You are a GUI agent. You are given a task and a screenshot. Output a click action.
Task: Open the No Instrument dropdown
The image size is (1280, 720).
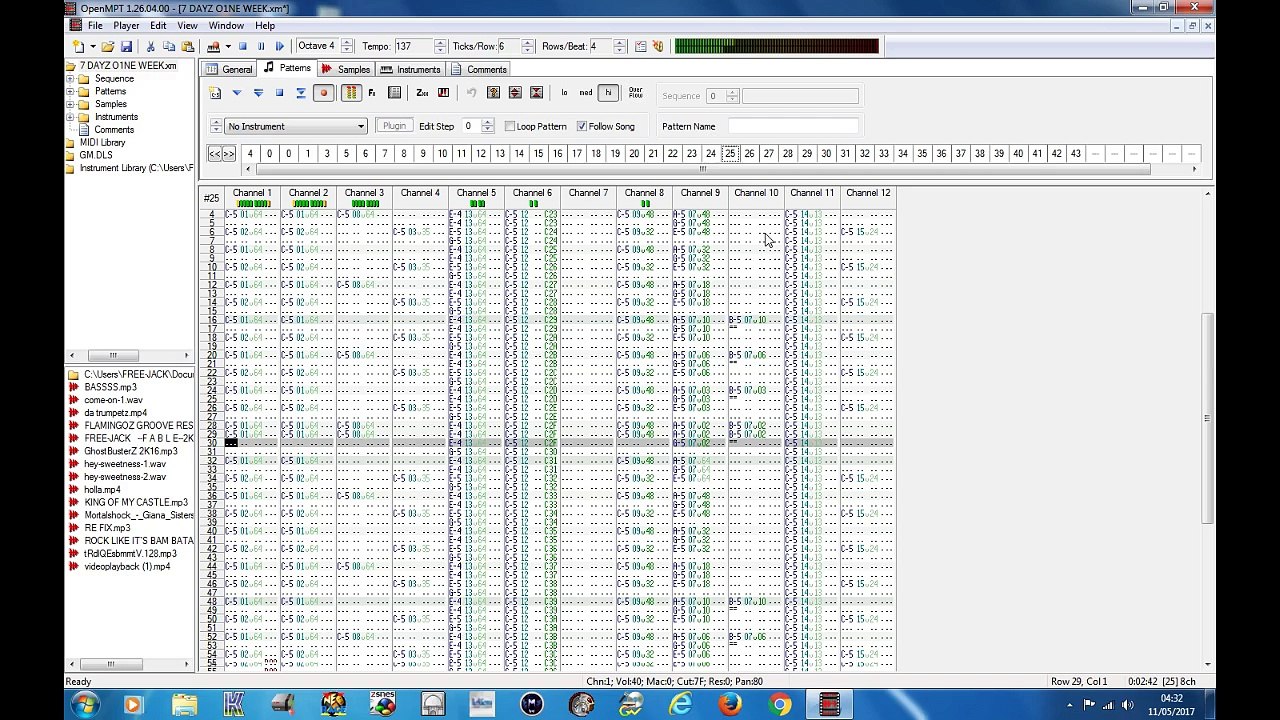pos(296,126)
